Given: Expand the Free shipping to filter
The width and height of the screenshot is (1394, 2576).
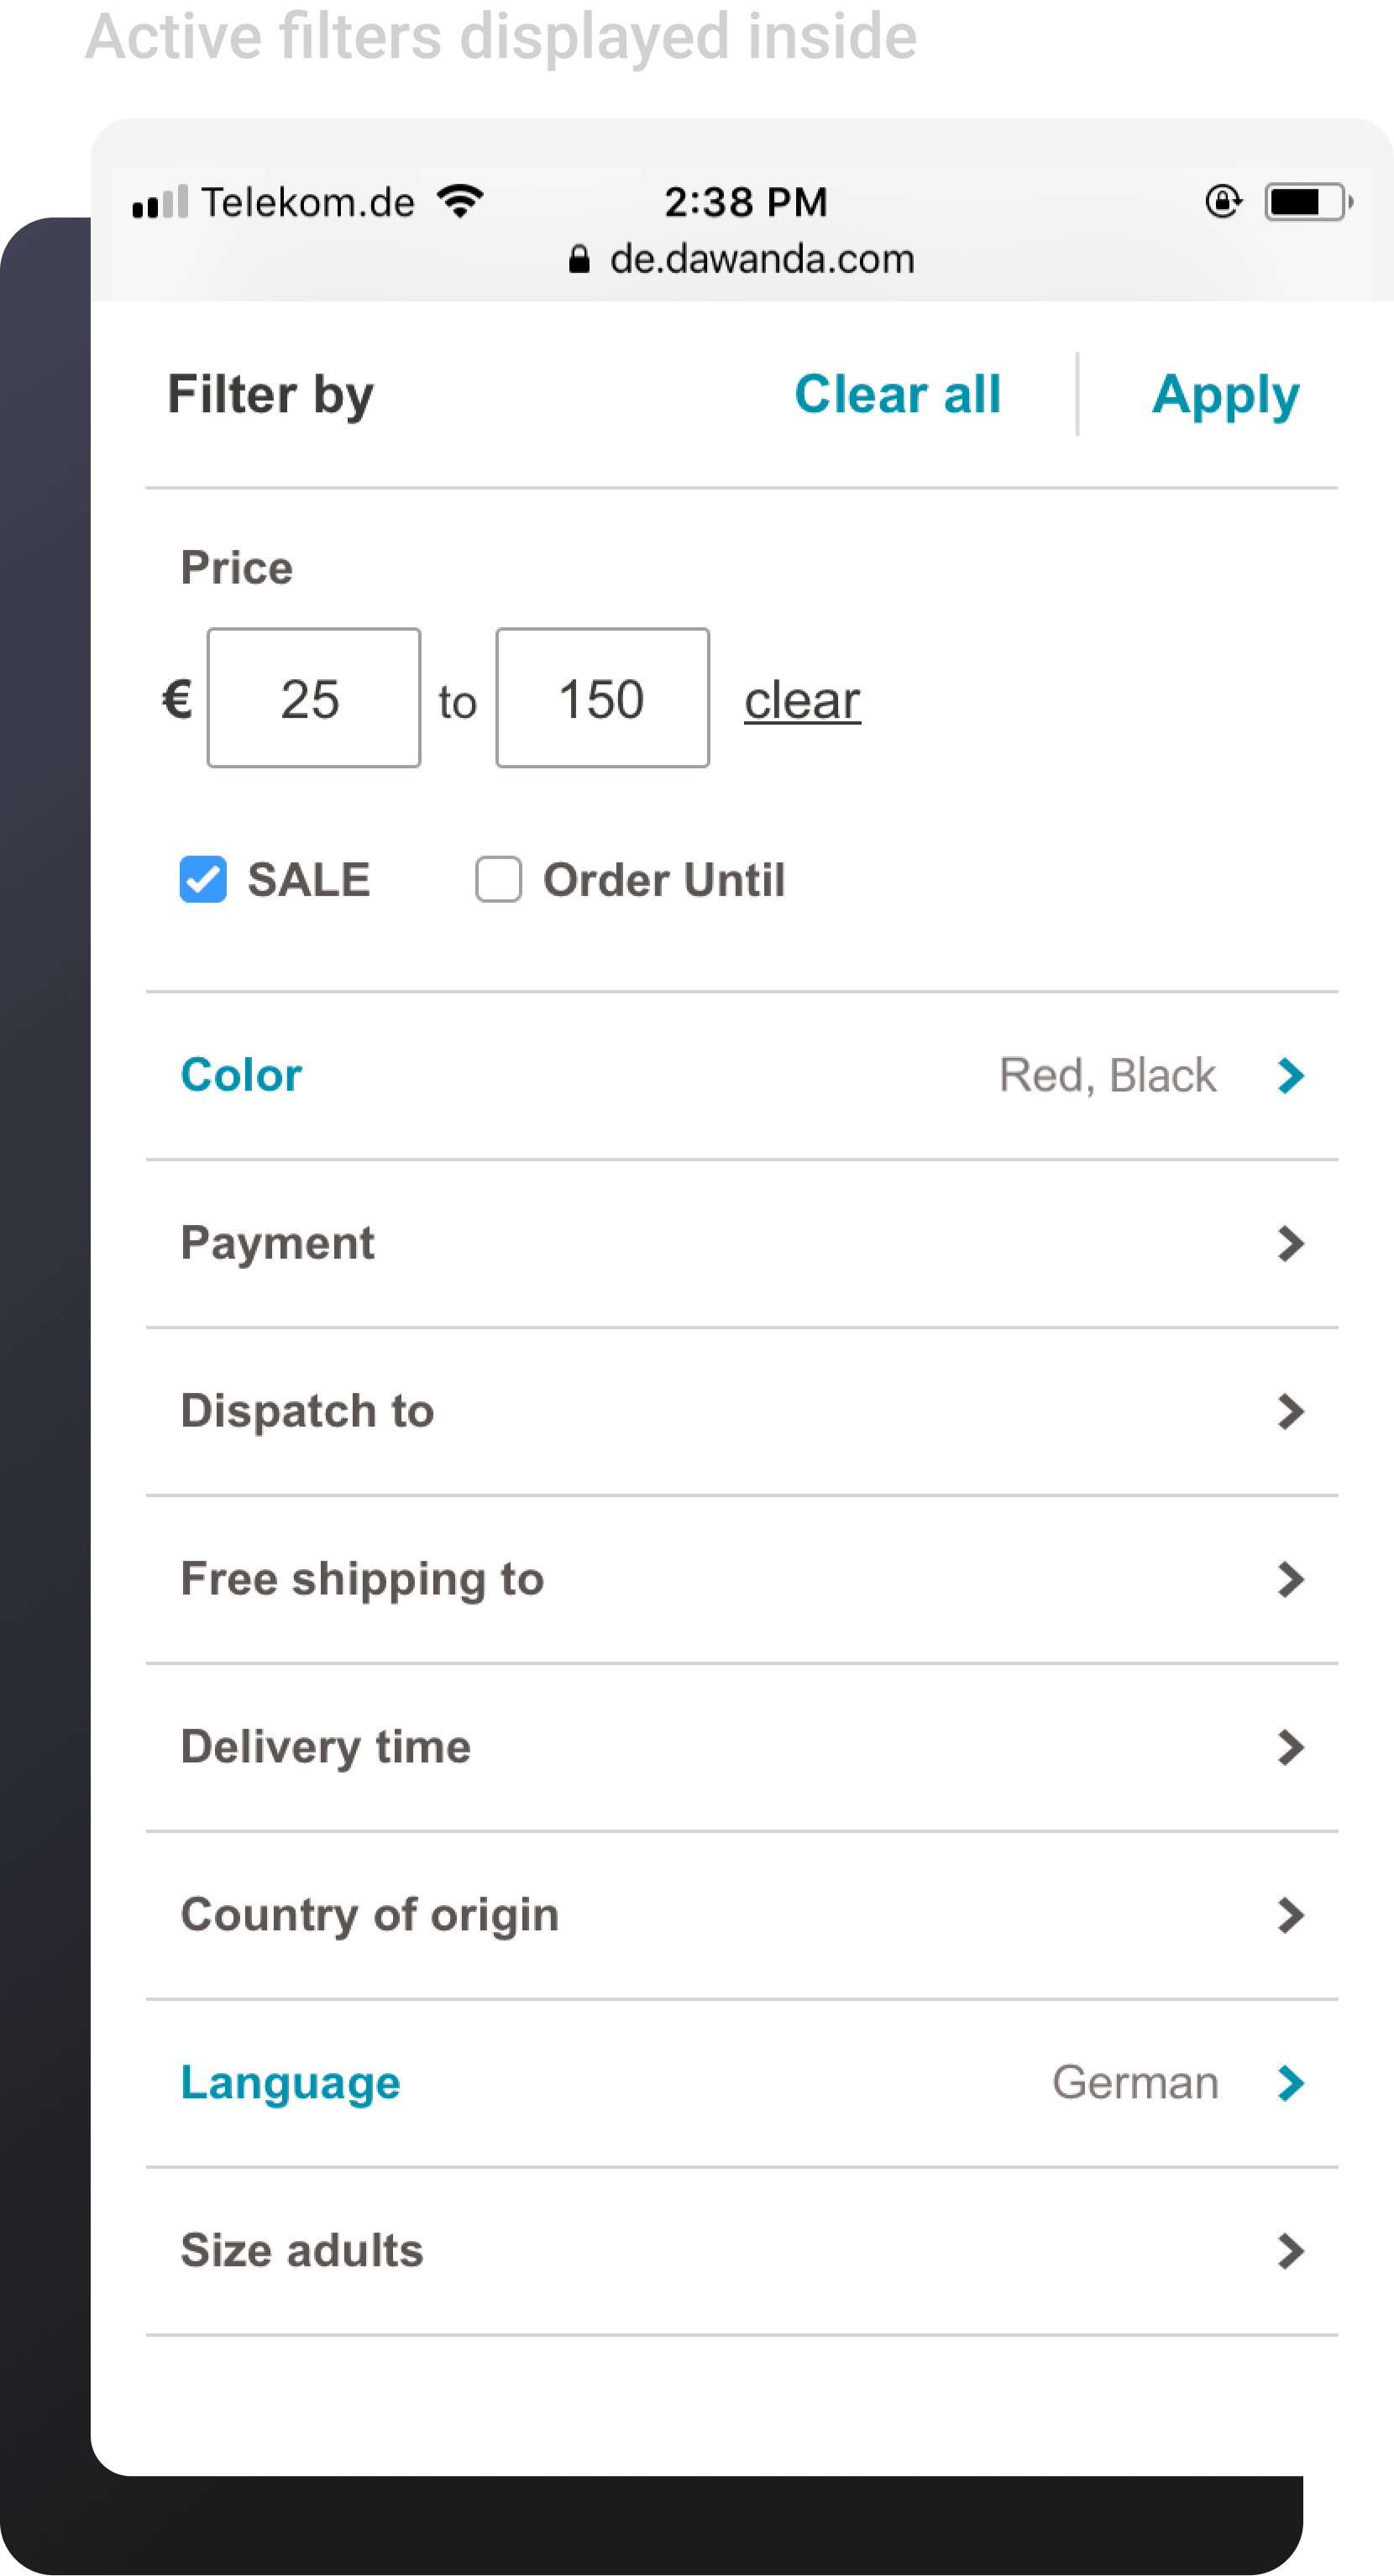Looking at the screenshot, I should [740, 1579].
